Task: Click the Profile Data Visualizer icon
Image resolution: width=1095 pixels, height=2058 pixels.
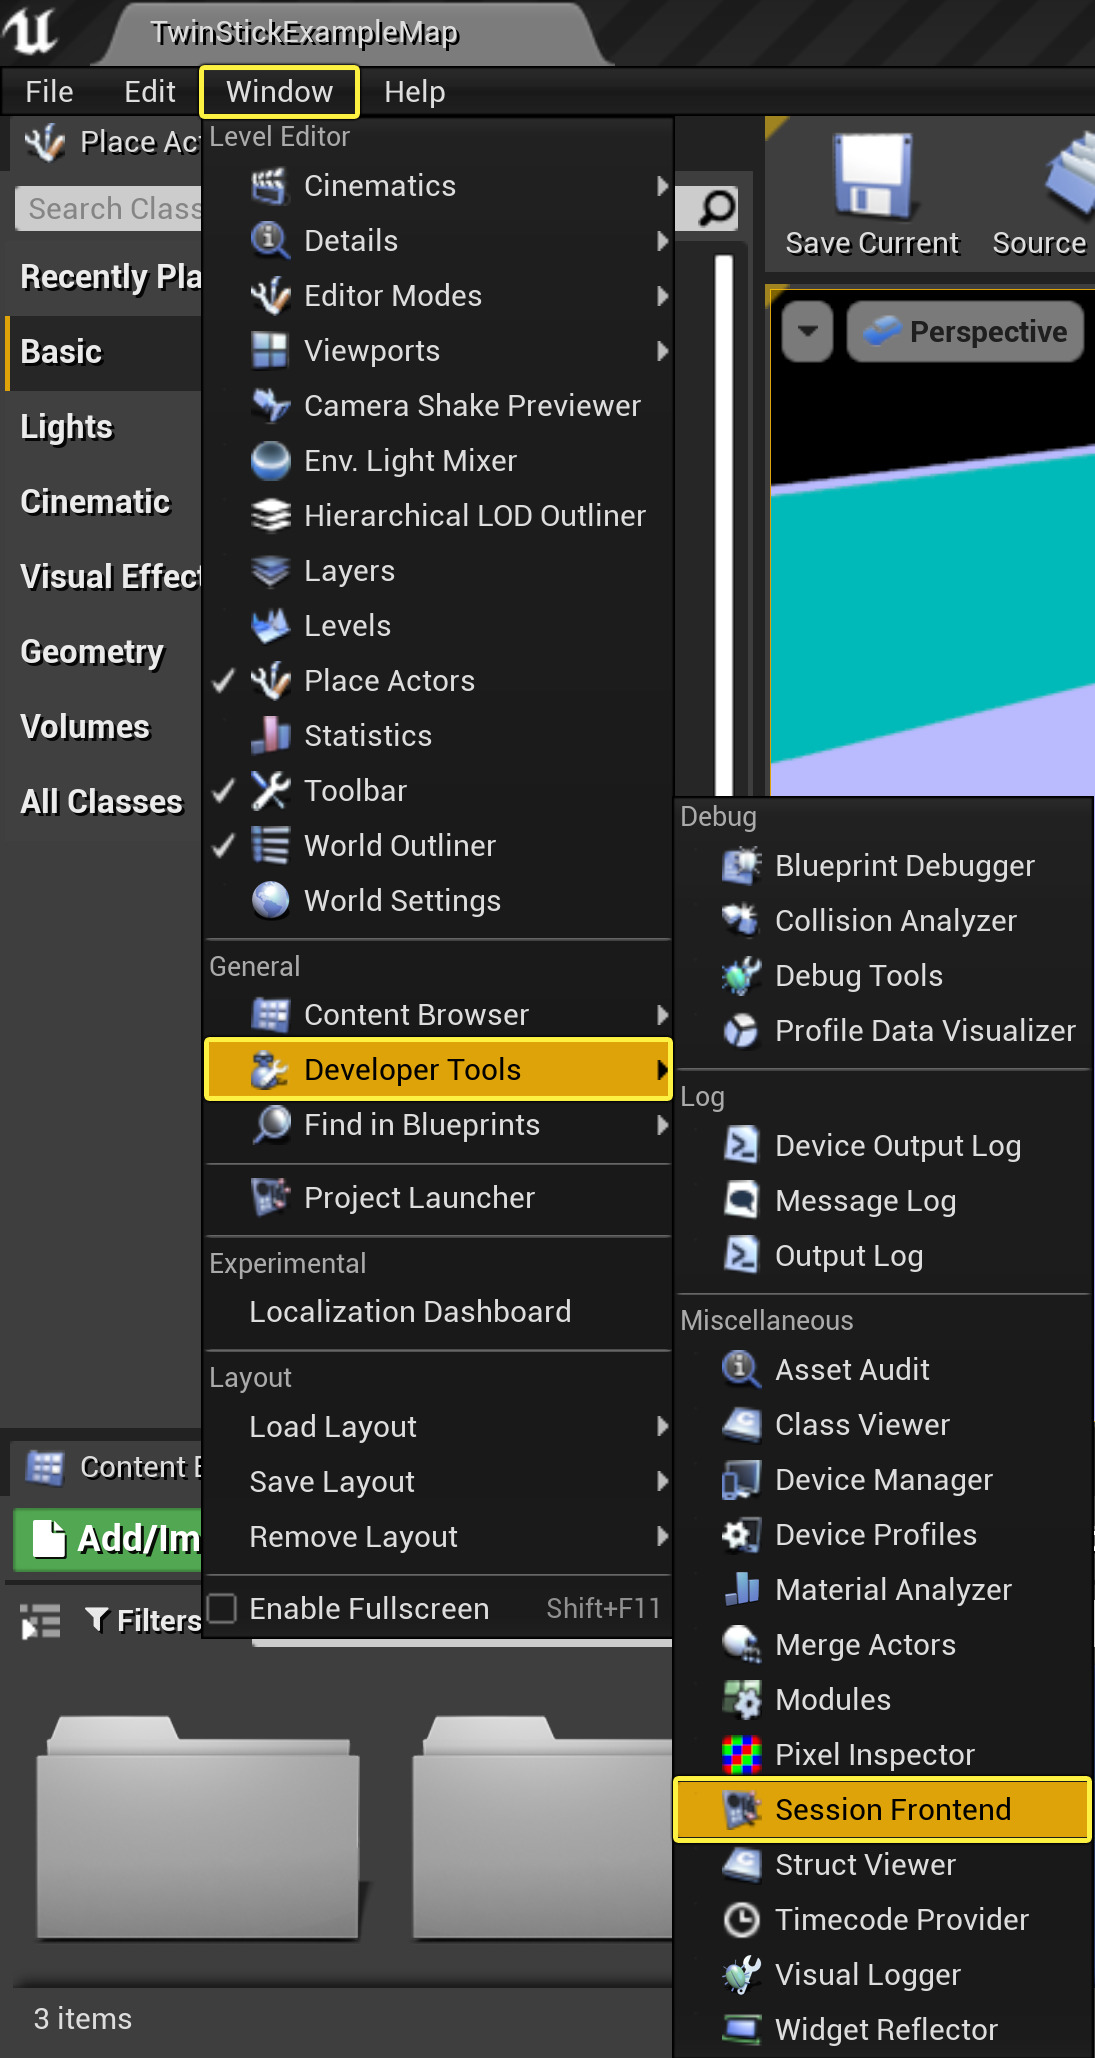Action: [x=741, y=1031]
